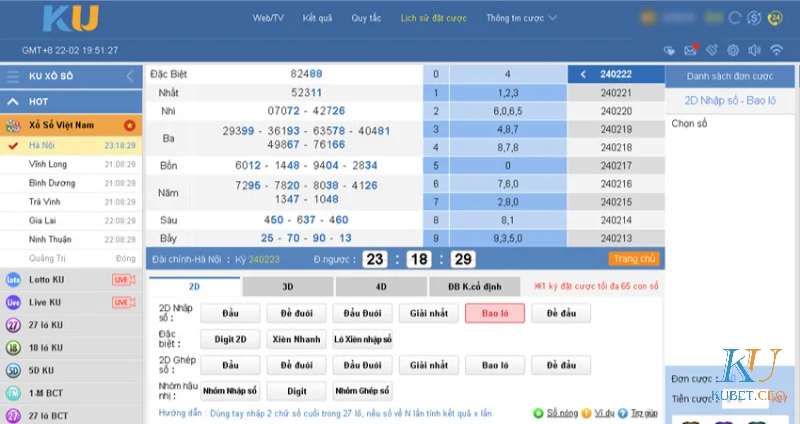Click the refresh balance icon

pos(735,18)
